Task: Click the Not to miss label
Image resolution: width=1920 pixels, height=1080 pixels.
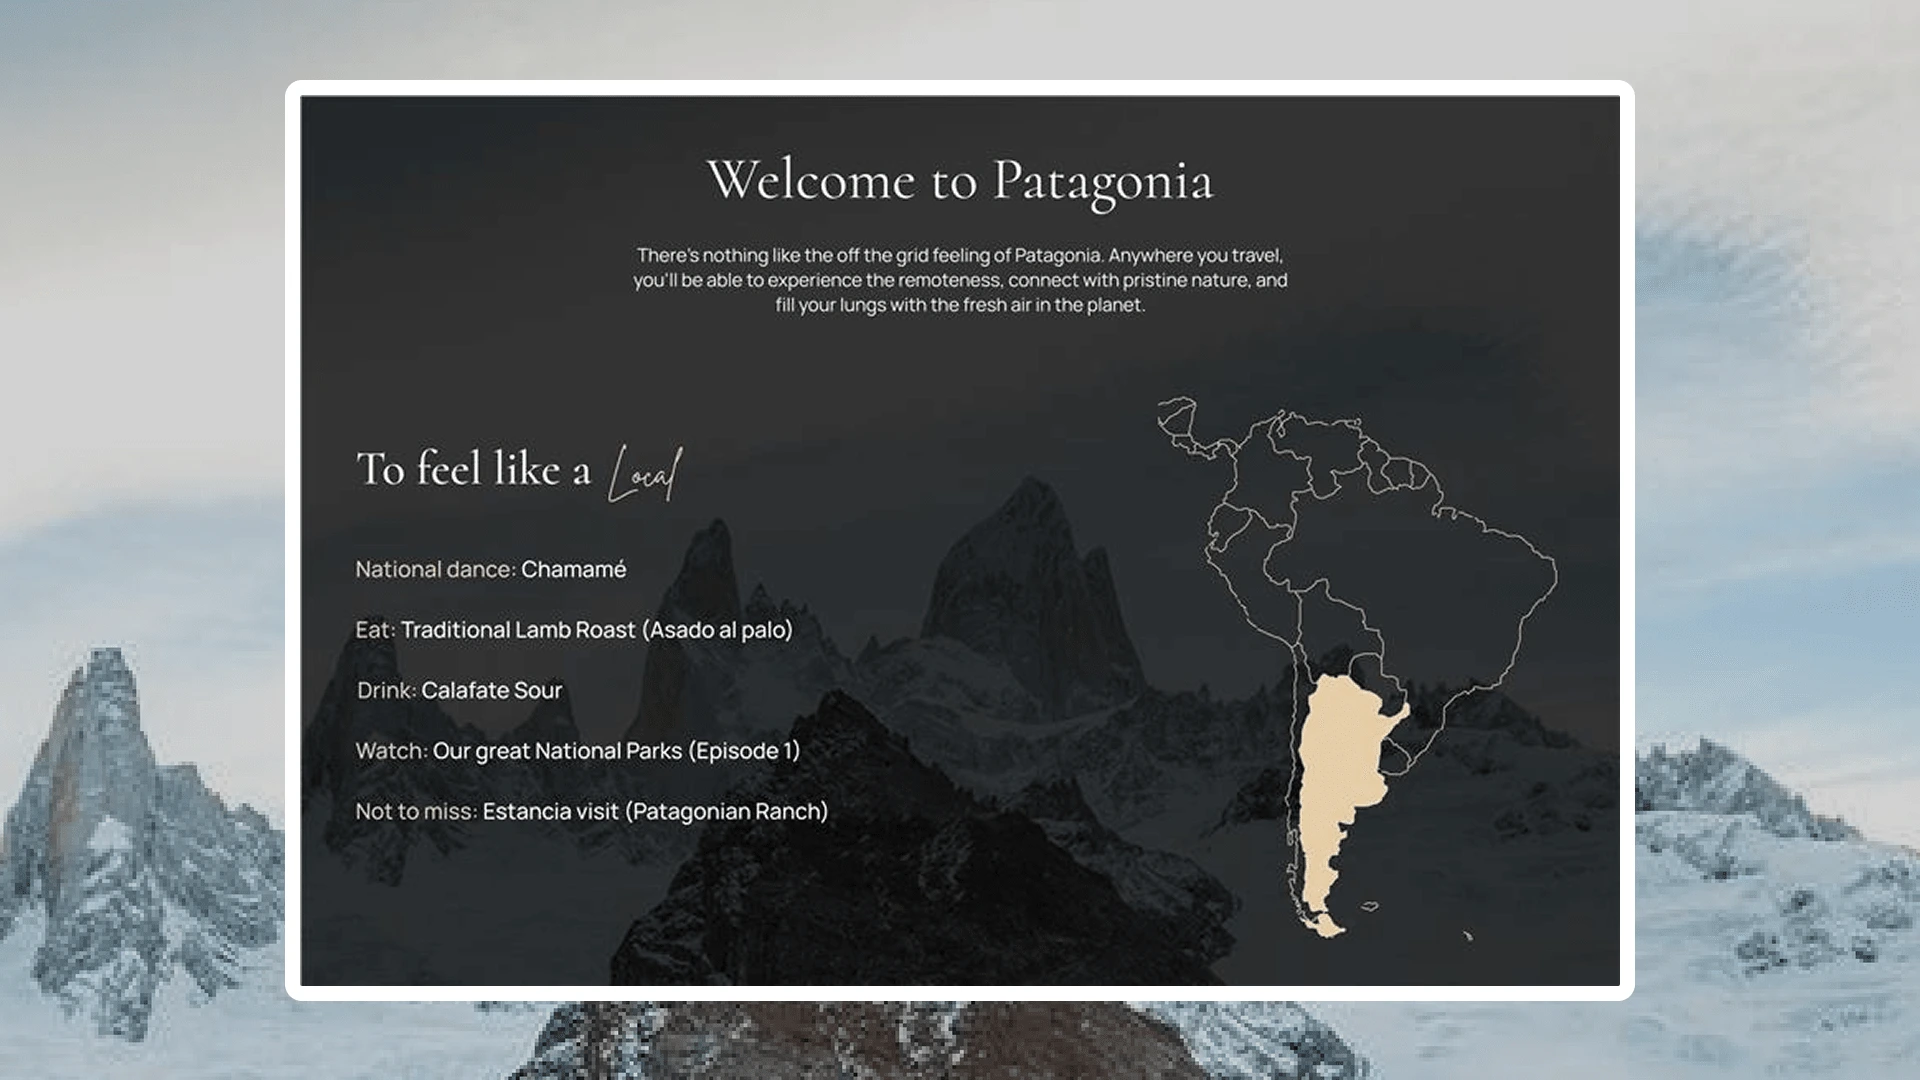Action: click(416, 812)
